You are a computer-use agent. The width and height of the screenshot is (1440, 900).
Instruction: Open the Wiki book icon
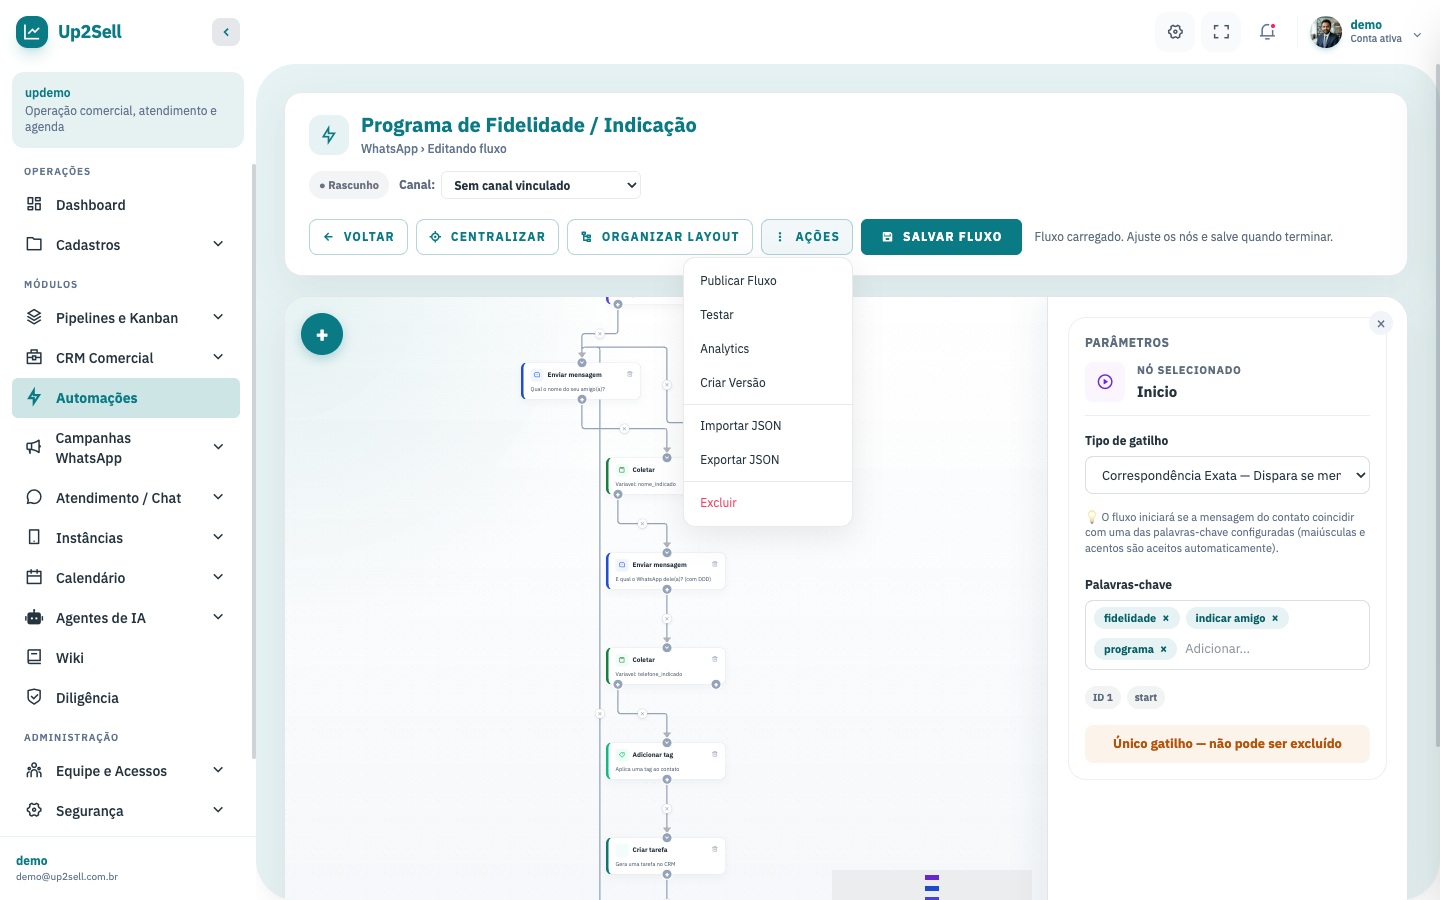click(x=34, y=657)
